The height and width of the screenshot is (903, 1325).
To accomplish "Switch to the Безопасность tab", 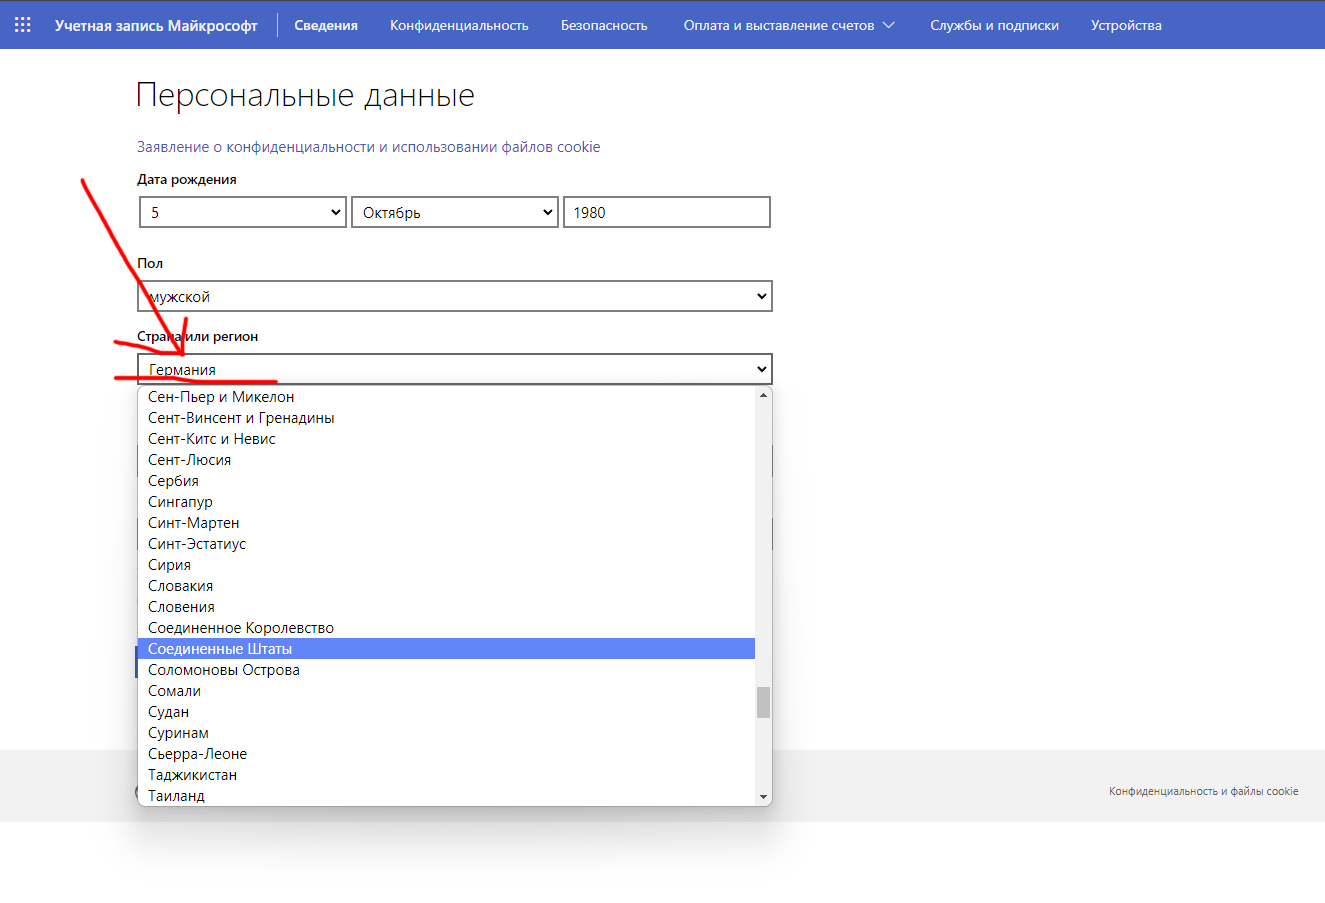I will click(x=604, y=25).
